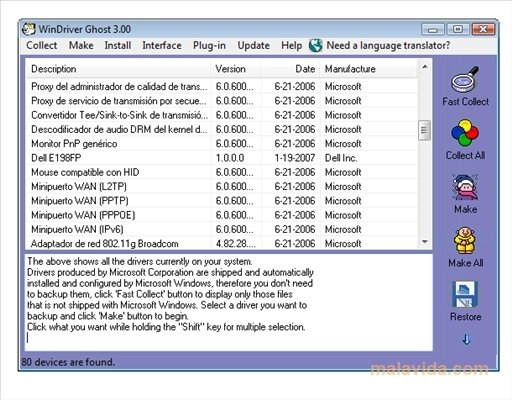Open the Plug-in menu
512x400 pixels.
click(x=209, y=46)
